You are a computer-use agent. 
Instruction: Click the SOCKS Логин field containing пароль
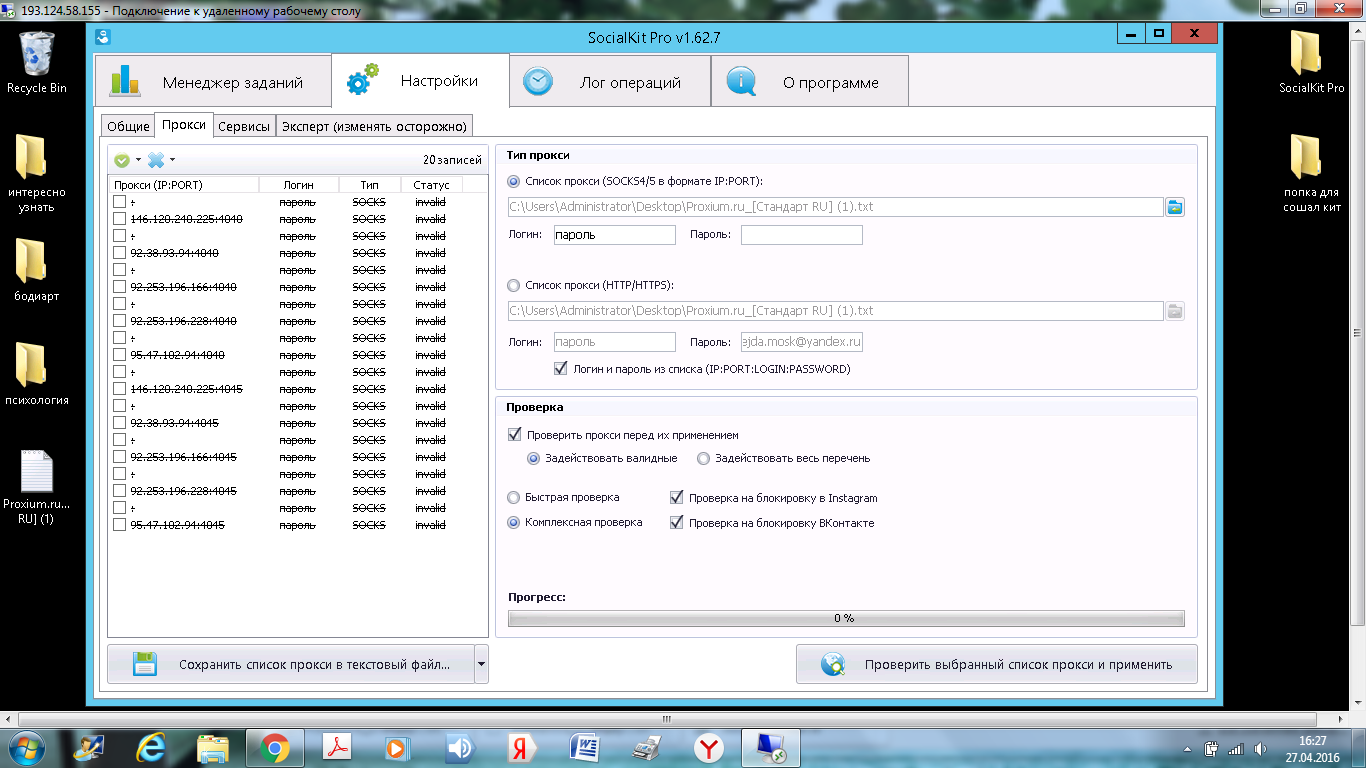click(615, 235)
